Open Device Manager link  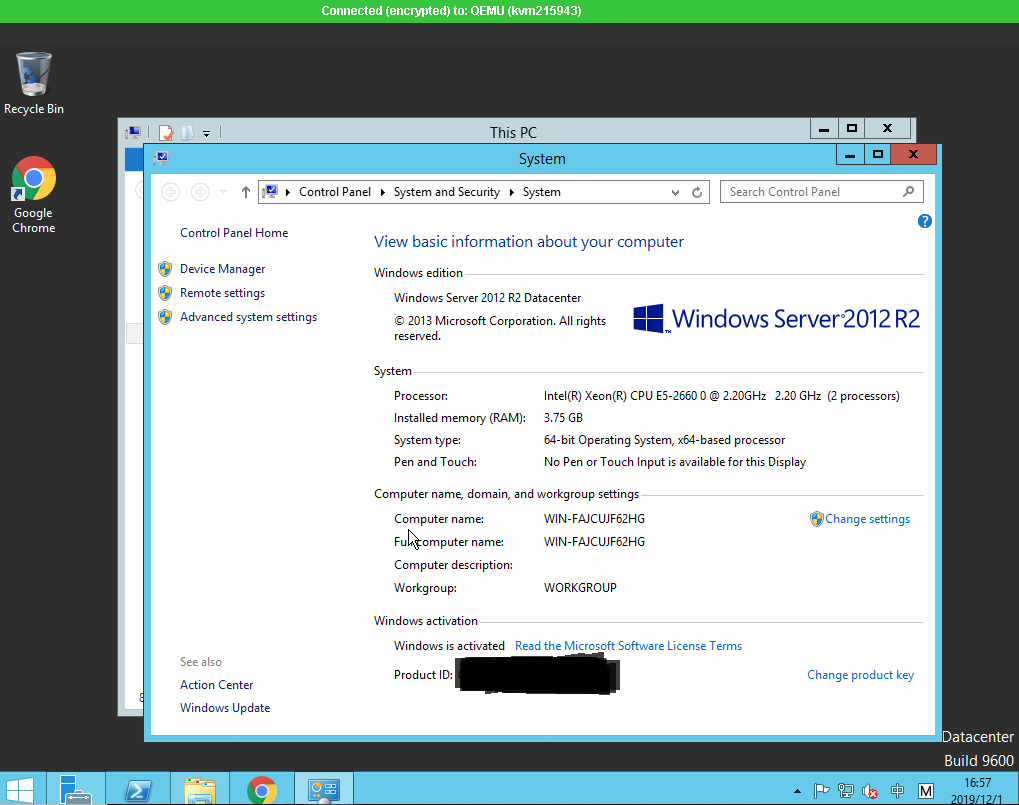tap(222, 269)
